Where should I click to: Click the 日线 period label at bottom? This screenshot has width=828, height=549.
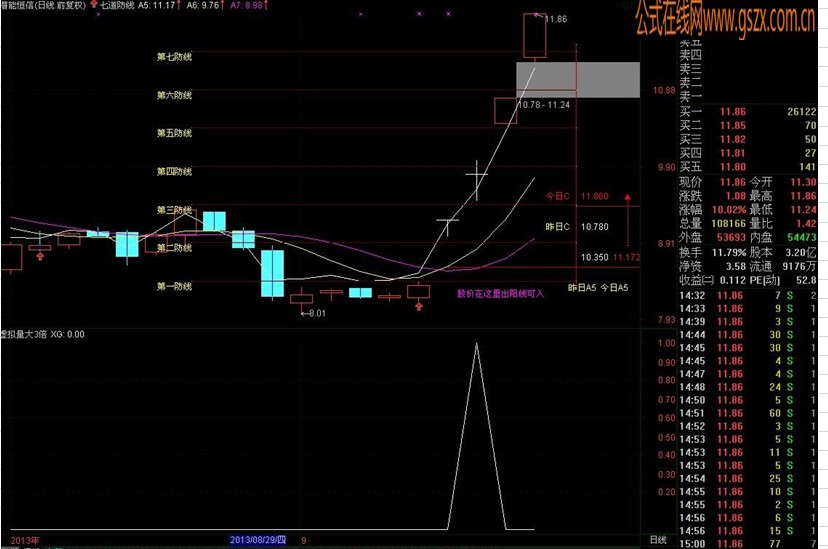click(657, 539)
